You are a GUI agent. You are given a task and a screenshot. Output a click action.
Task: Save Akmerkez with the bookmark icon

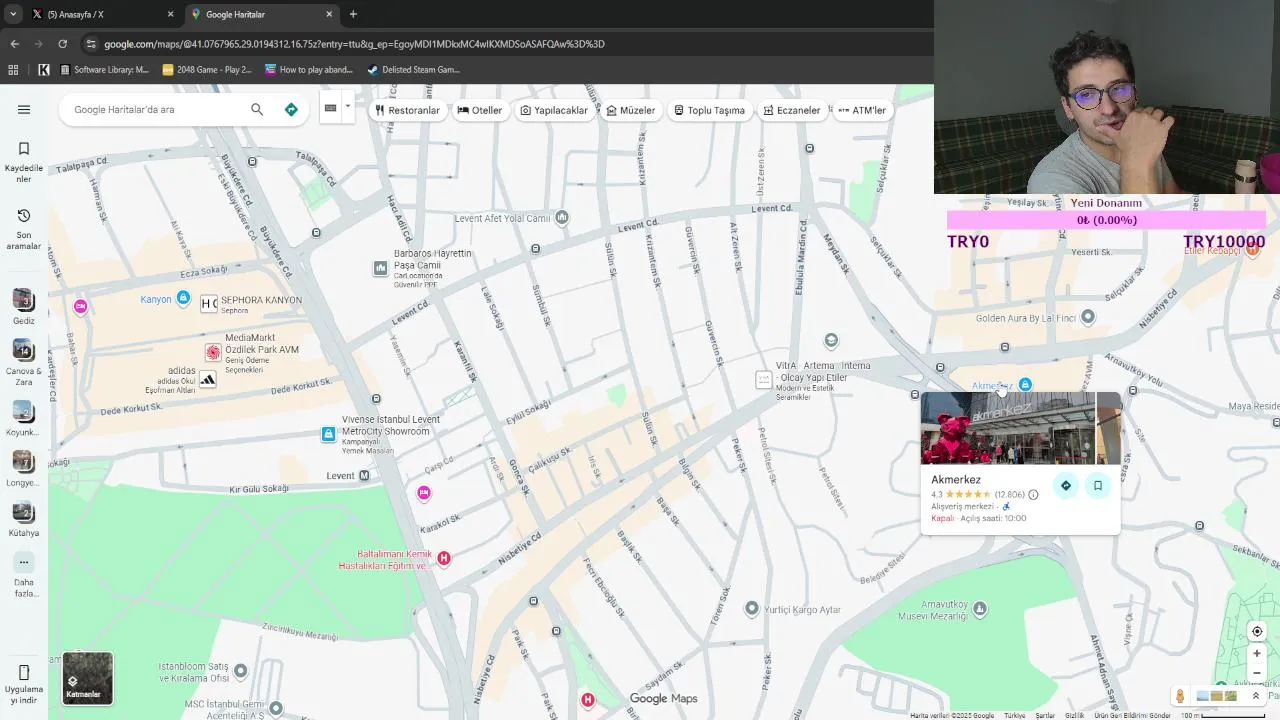coord(1097,486)
